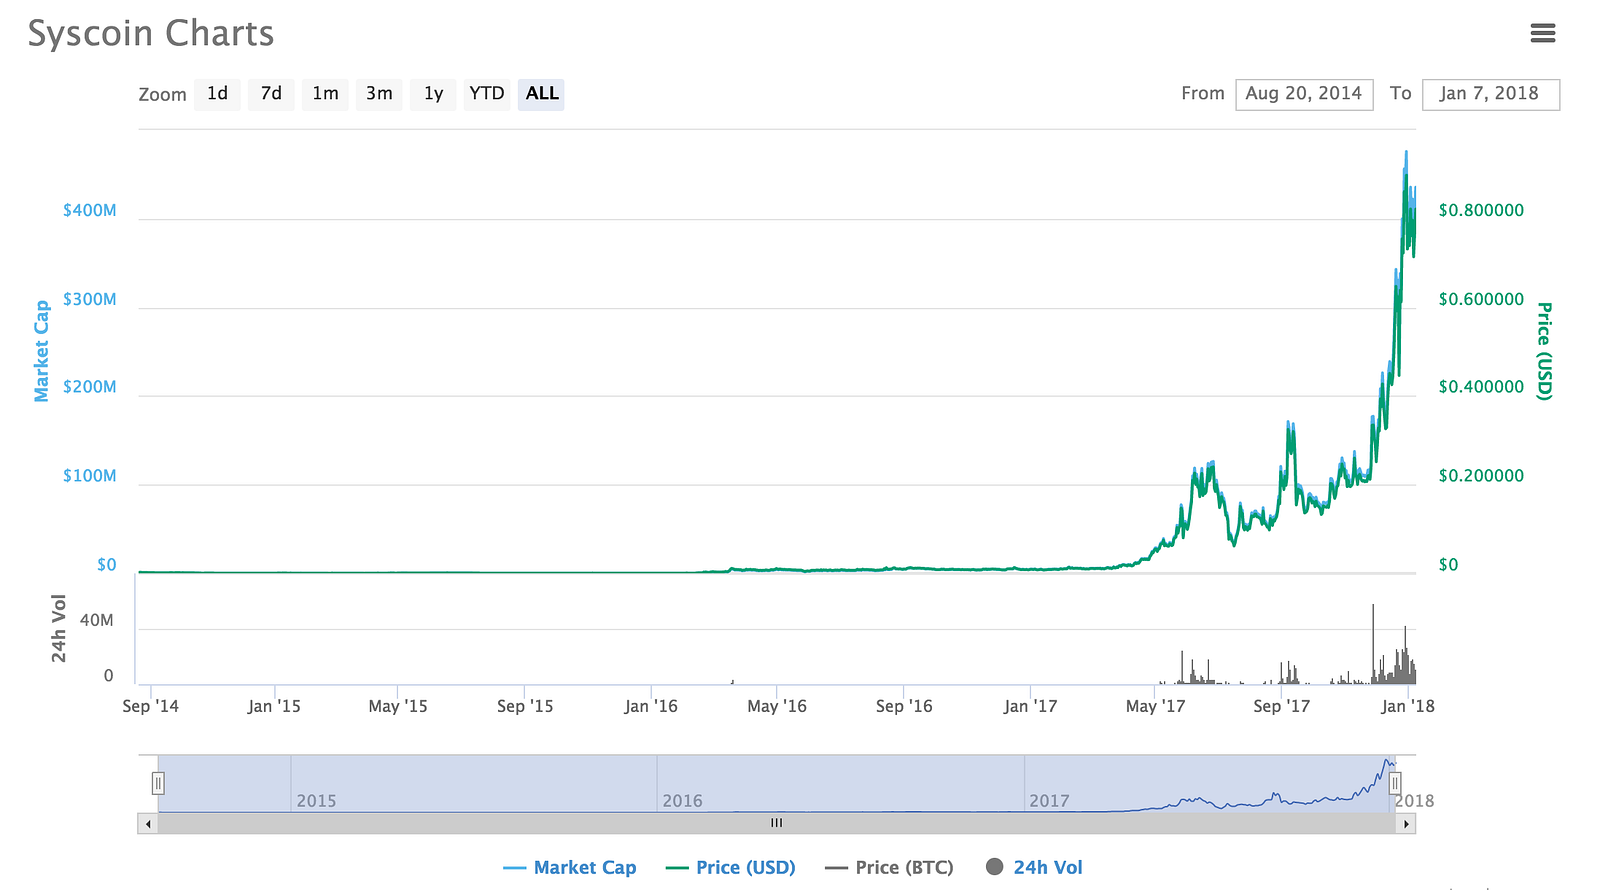Click the Jan '18 x-axis label
Screen dimensions: 1600x890
click(x=1408, y=706)
